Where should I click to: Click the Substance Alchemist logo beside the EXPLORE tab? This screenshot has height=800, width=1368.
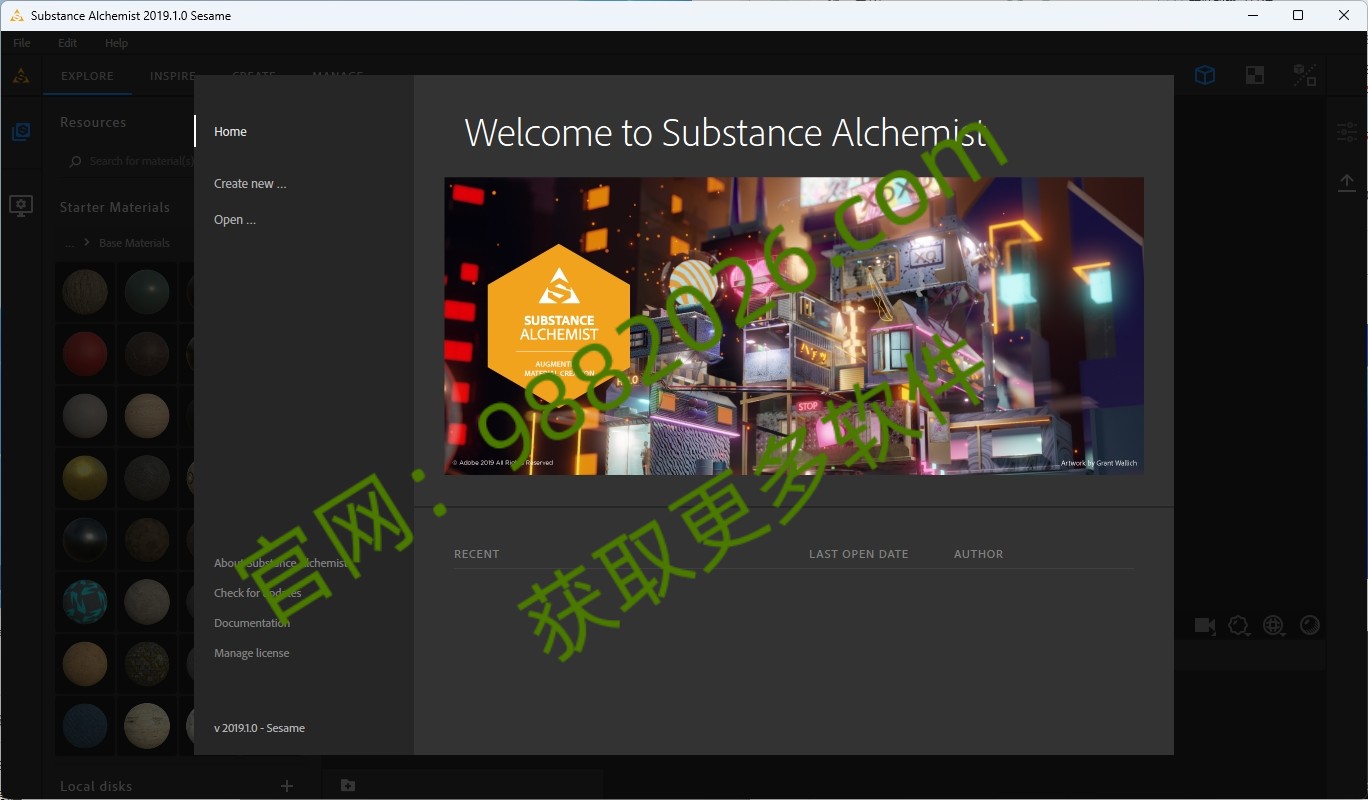(21, 76)
